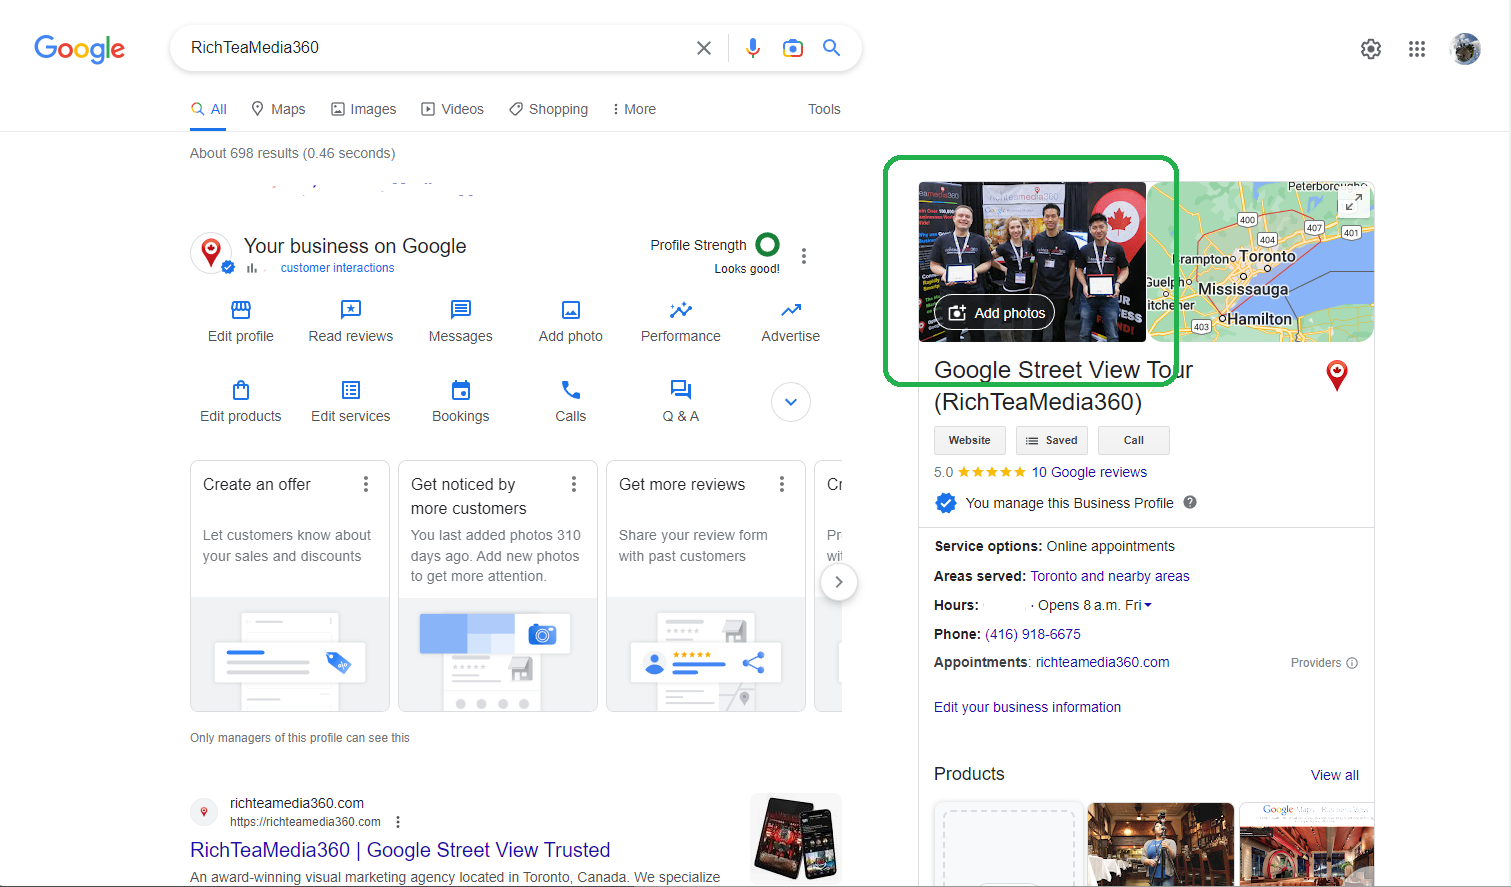Viewport: 1511px width, 887px height.
Task: Open Advertise option
Action: tap(791, 322)
